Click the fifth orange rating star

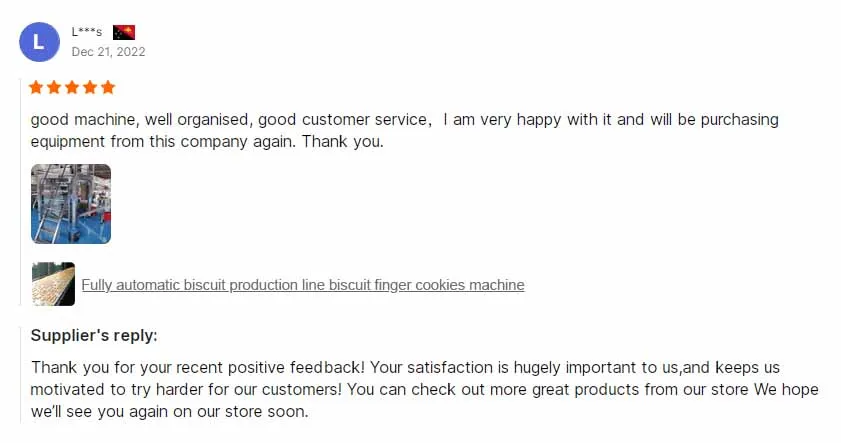coord(108,88)
